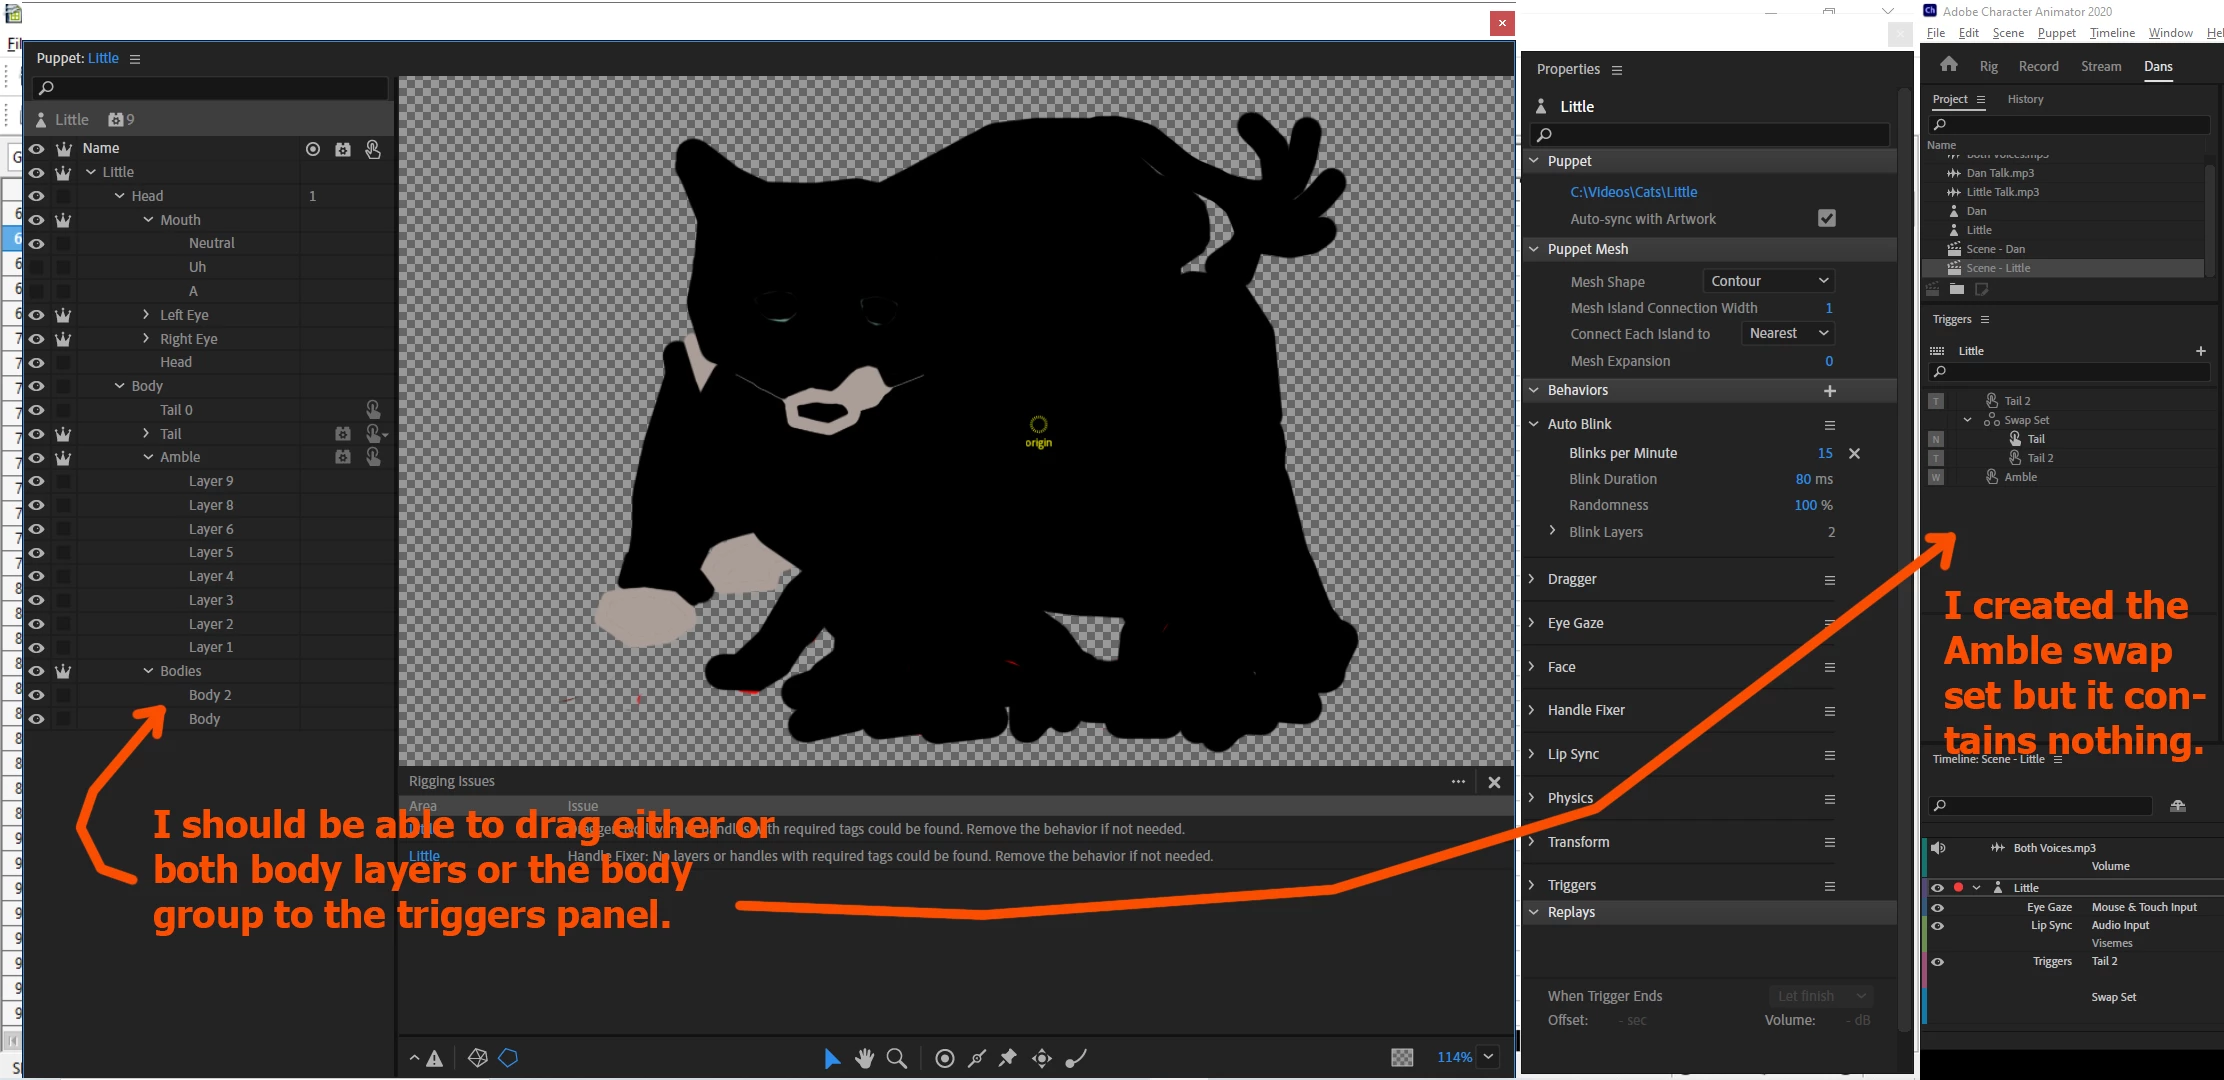
Task: Click add trigger plus icon
Action: point(2200,351)
